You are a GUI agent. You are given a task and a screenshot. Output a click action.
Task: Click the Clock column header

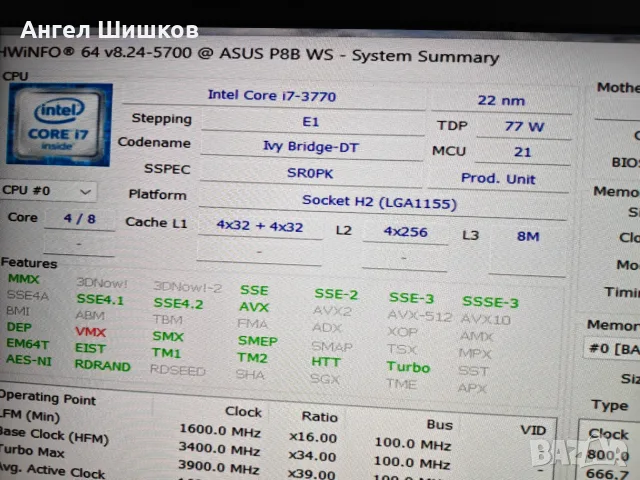[x=243, y=412]
